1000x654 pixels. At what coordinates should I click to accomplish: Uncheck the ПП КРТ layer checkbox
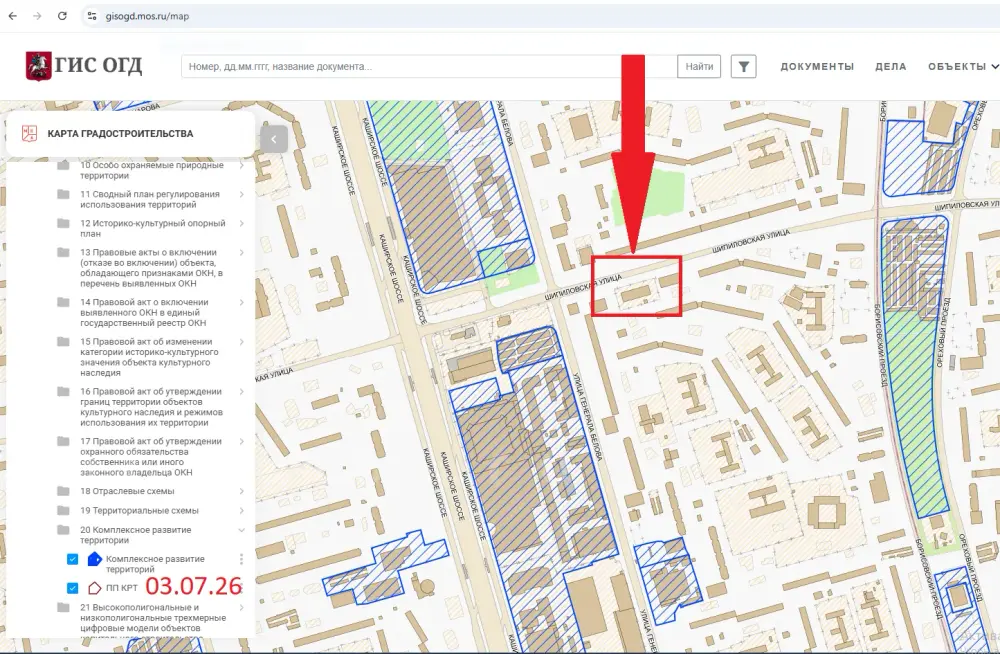pos(73,588)
